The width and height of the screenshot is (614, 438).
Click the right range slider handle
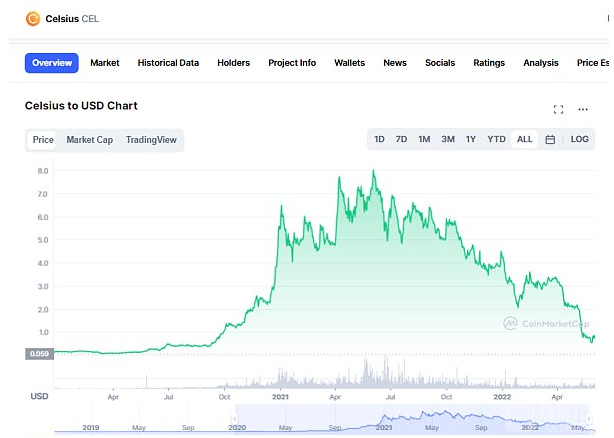tap(589, 419)
